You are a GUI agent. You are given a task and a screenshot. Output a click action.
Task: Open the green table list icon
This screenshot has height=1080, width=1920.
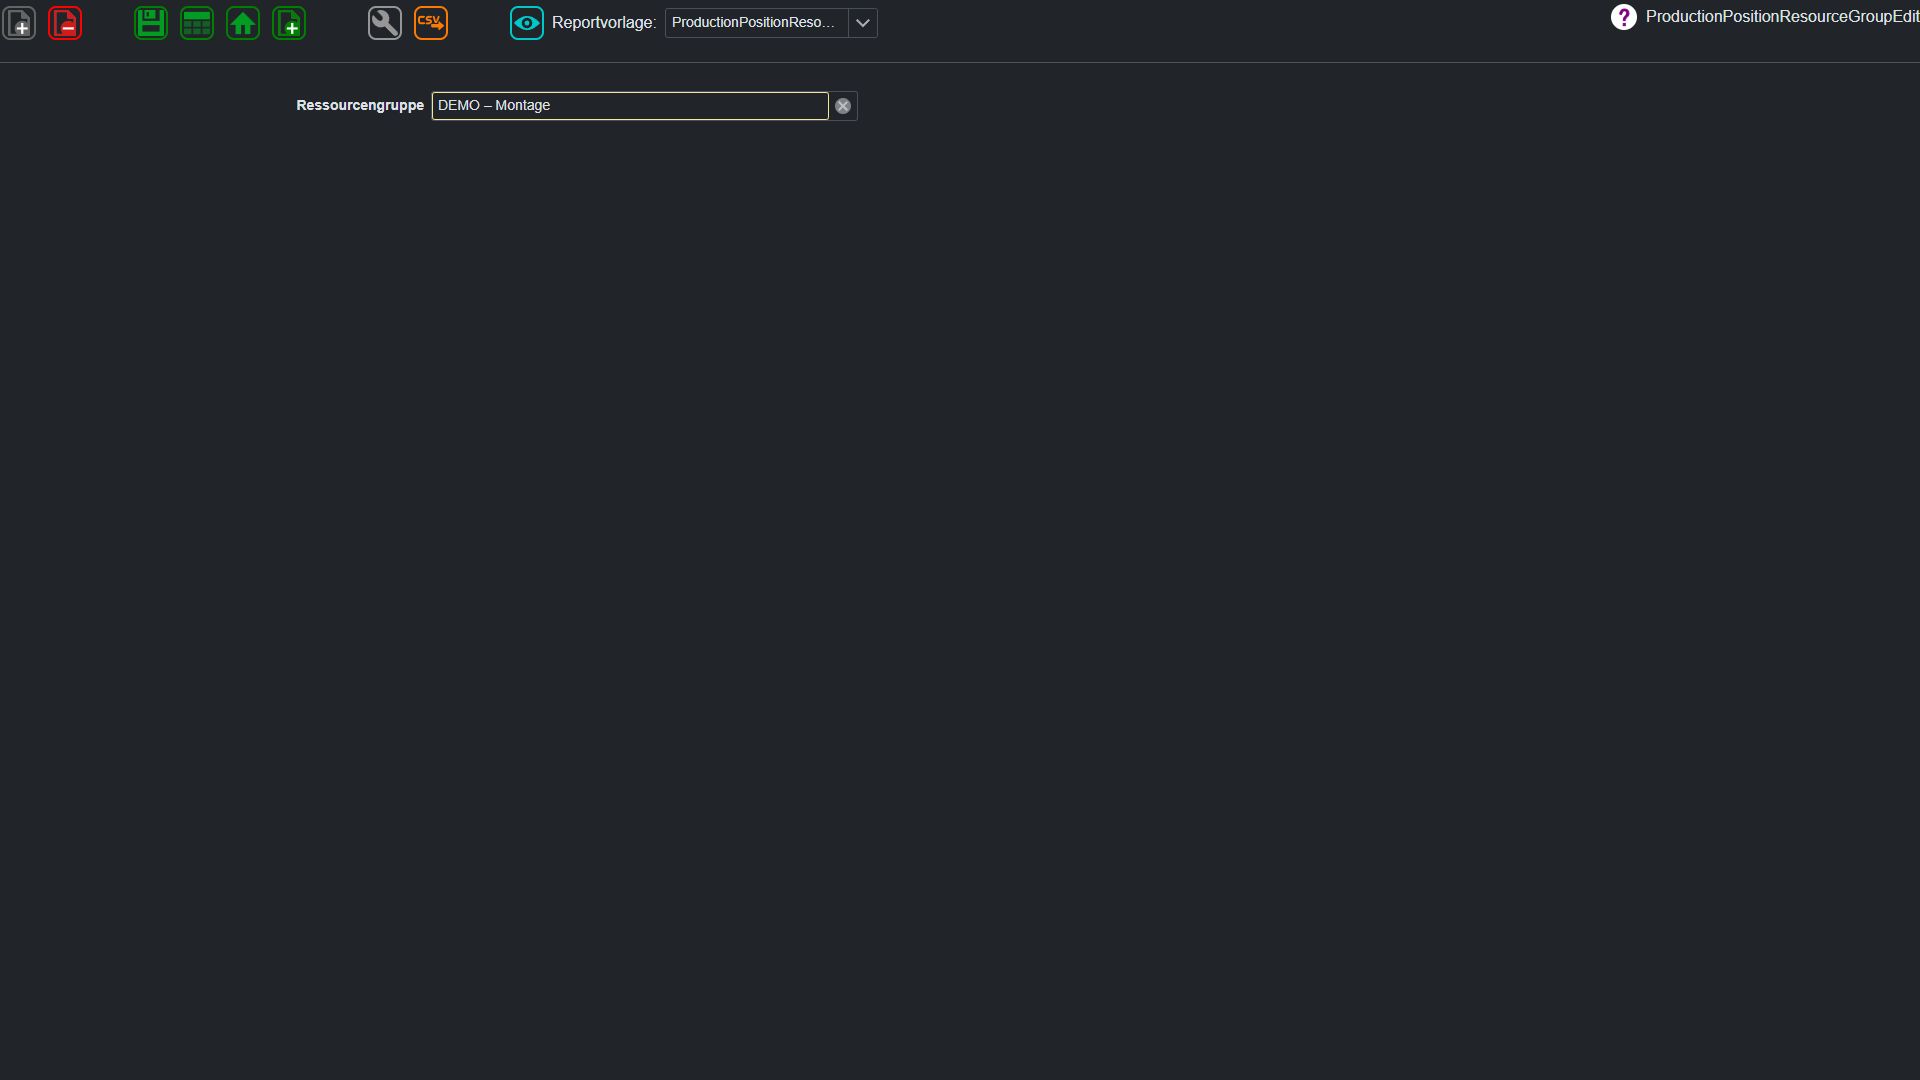[x=197, y=23]
